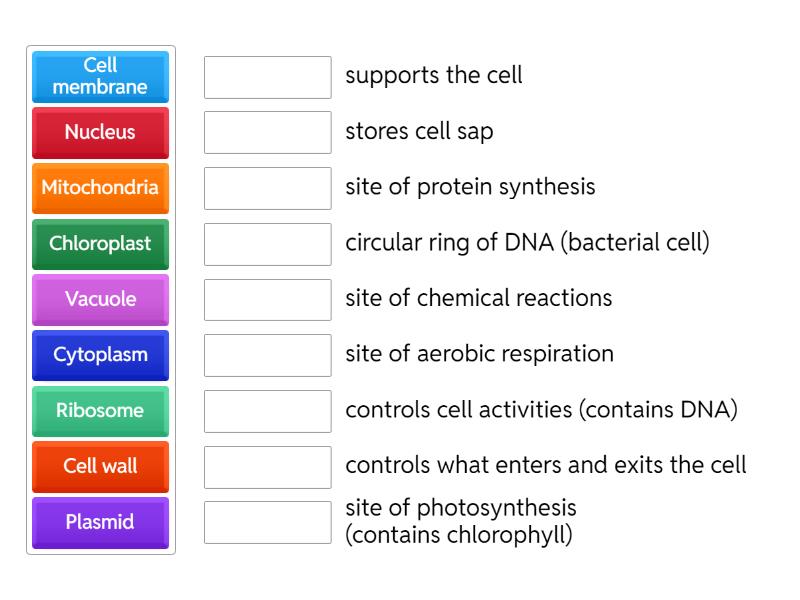800x600 pixels.
Task: Pick the orange Mitochondria tile
Action: tap(100, 188)
